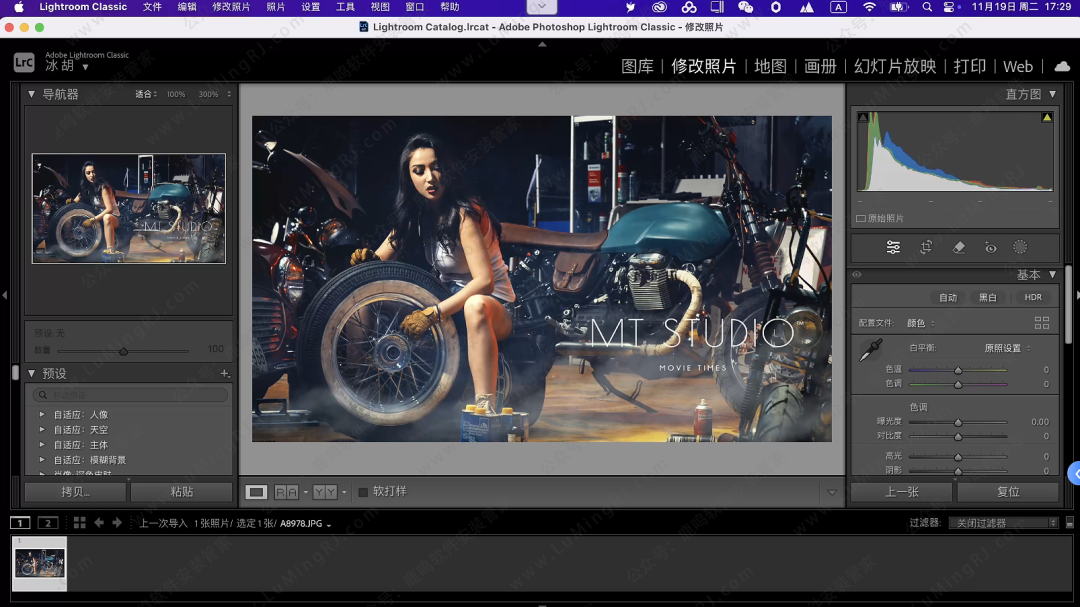Open the Edit sliders tool icon
Image resolution: width=1080 pixels, height=607 pixels.
click(893, 247)
